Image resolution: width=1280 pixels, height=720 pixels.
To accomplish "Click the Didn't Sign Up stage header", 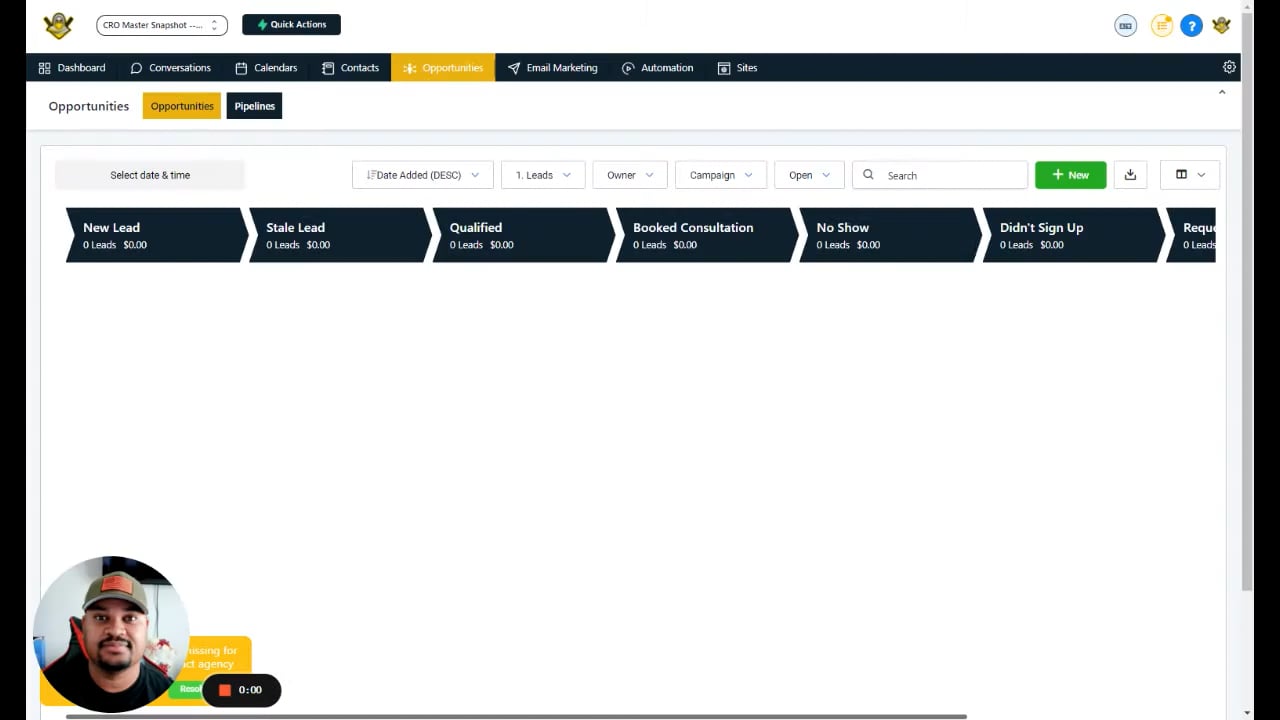I will [x=1073, y=235].
